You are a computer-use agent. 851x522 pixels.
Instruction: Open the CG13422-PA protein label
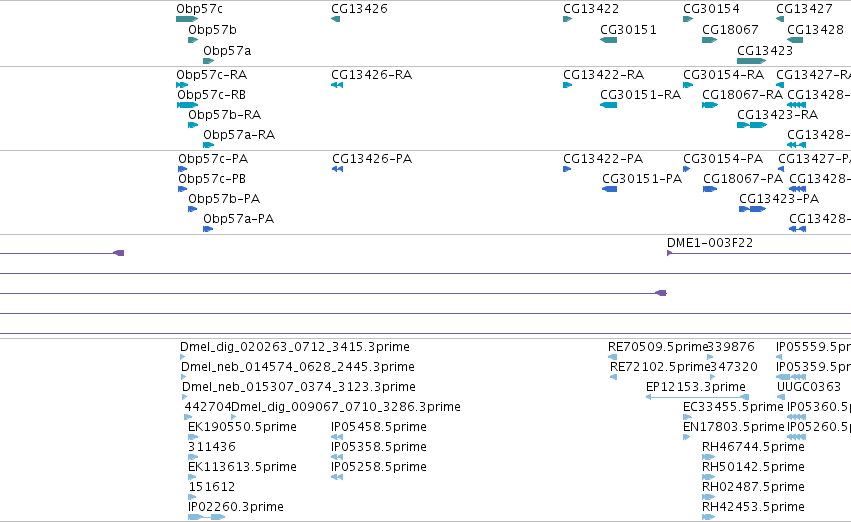[603, 159]
